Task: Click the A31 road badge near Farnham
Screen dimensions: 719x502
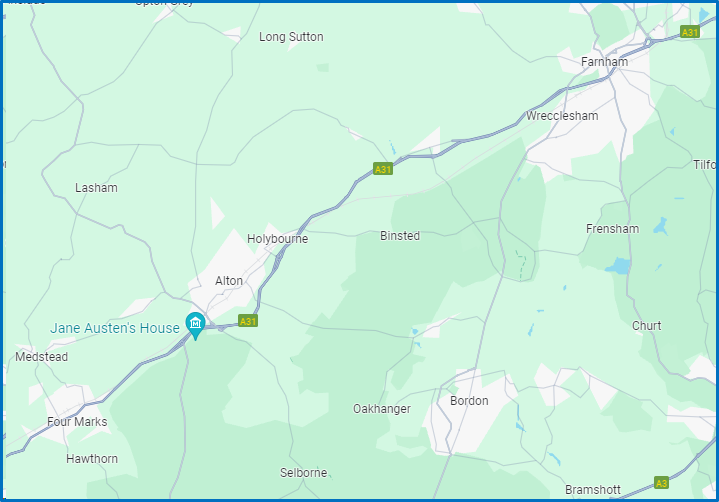Action: [x=690, y=32]
